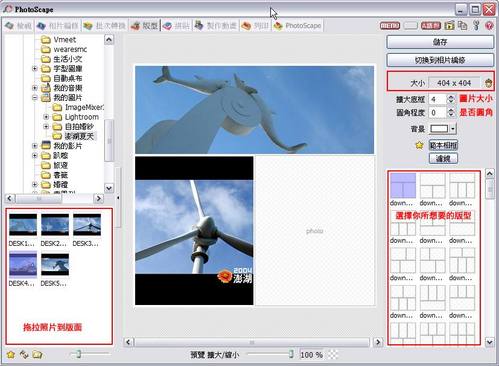Click the film-folder icon in top toolbar

[449, 26]
